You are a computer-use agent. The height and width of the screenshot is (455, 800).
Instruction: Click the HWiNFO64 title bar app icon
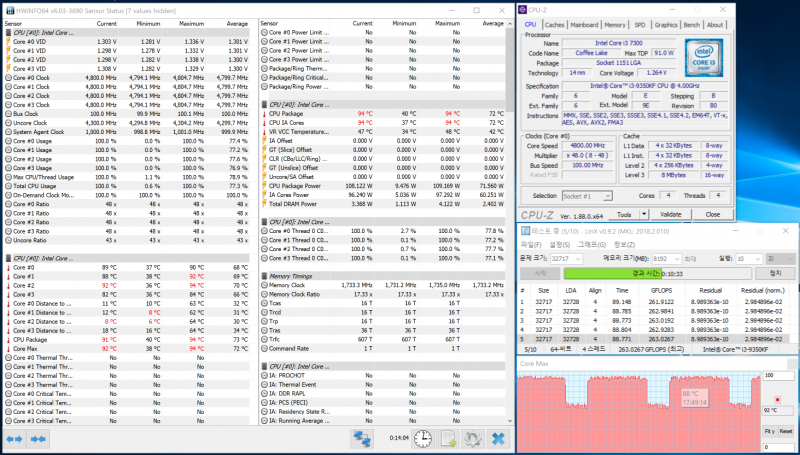tap(9, 10)
